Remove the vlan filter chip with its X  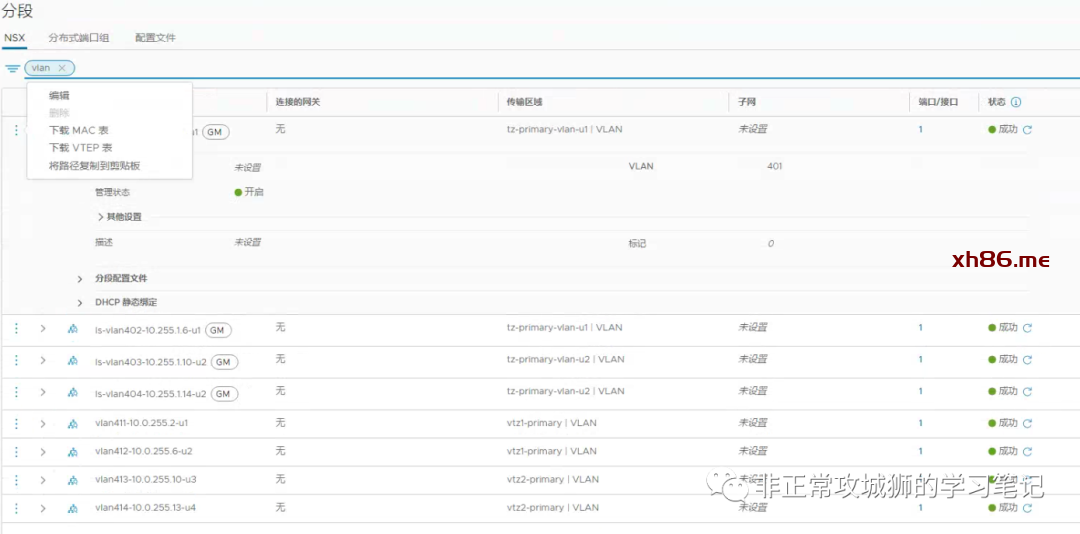(62, 68)
